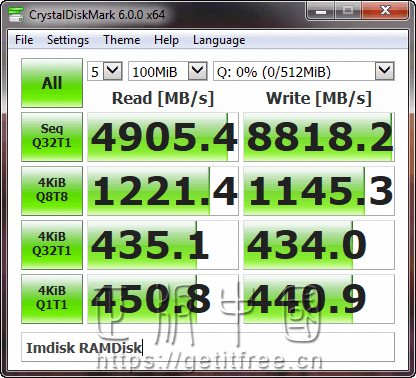Click the 4KiB Q8T8 read result 1221.4
The width and height of the screenshot is (416, 378).
pos(163,191)
